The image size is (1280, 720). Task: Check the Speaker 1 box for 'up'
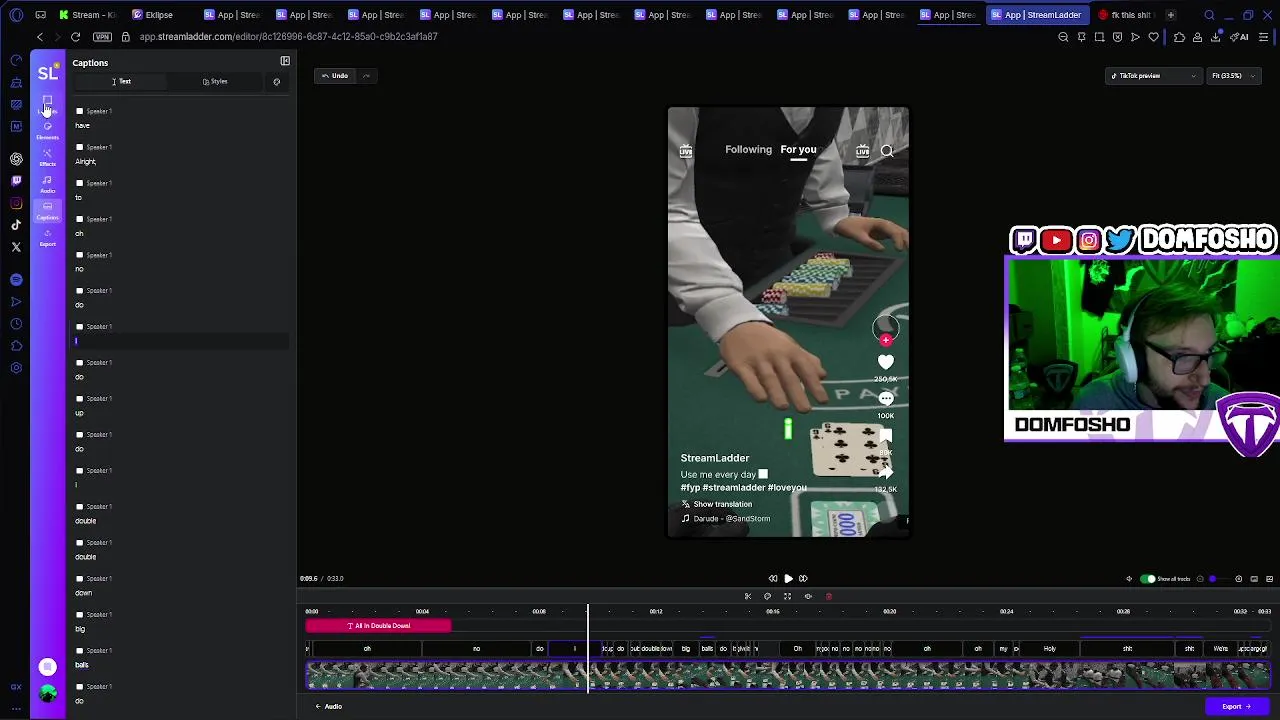point(79,399)
